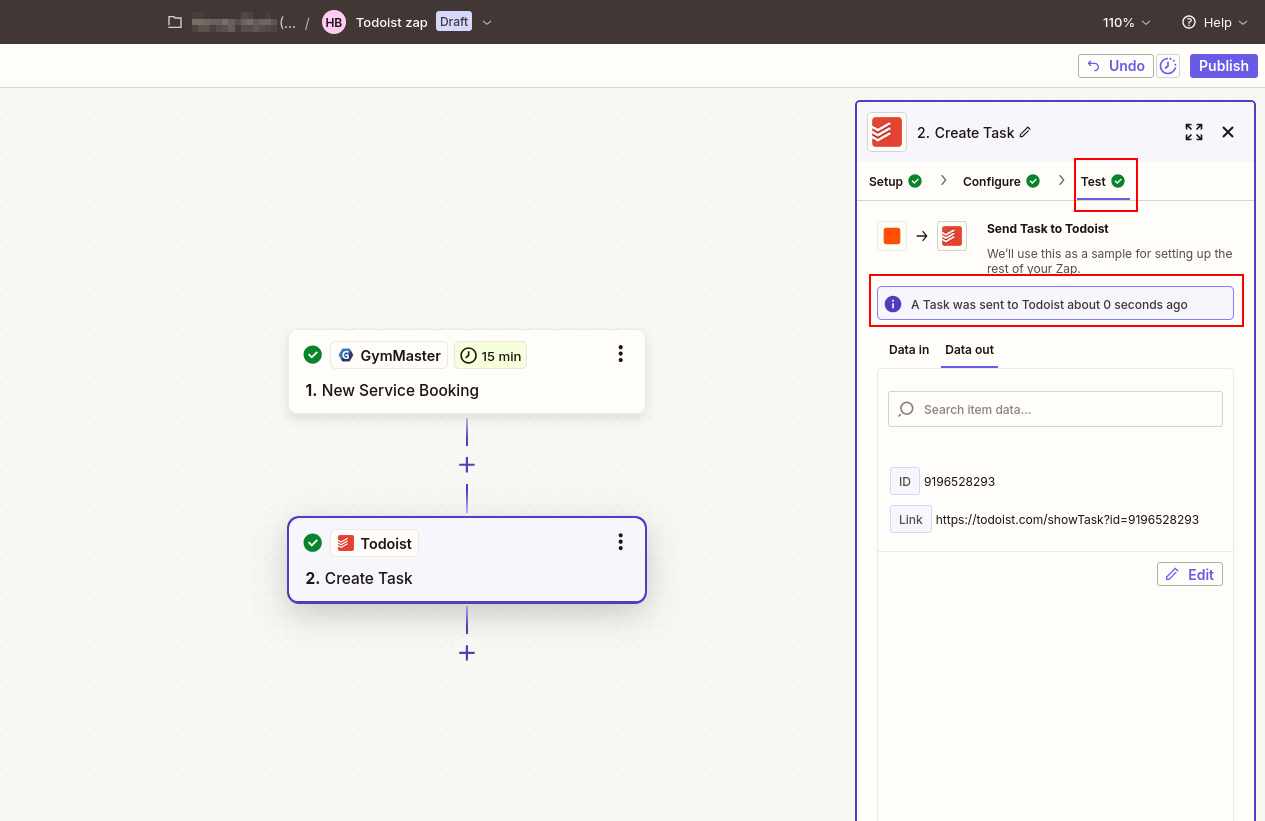1265x821 pixels.
Task: Click pencil icon to rename Create Task
Action: 1025,132
